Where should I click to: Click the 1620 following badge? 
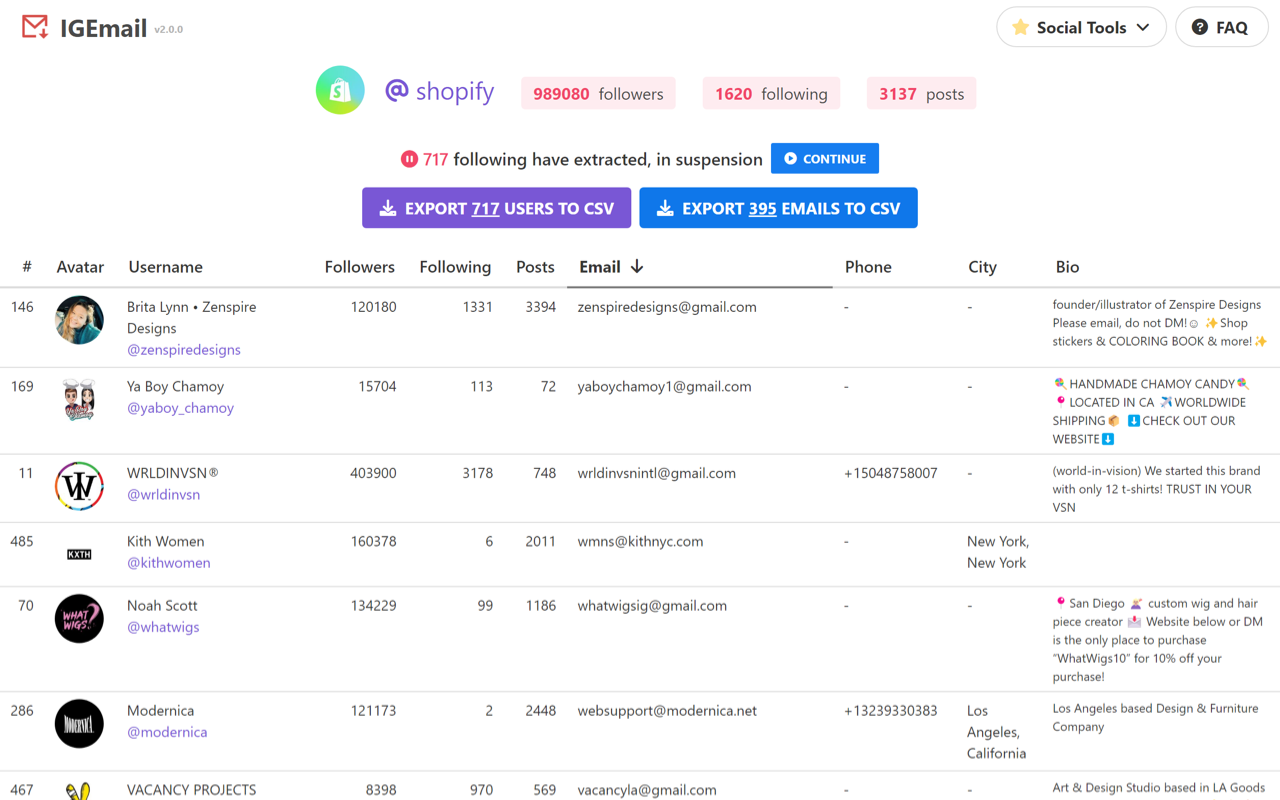tap(771, 93)
